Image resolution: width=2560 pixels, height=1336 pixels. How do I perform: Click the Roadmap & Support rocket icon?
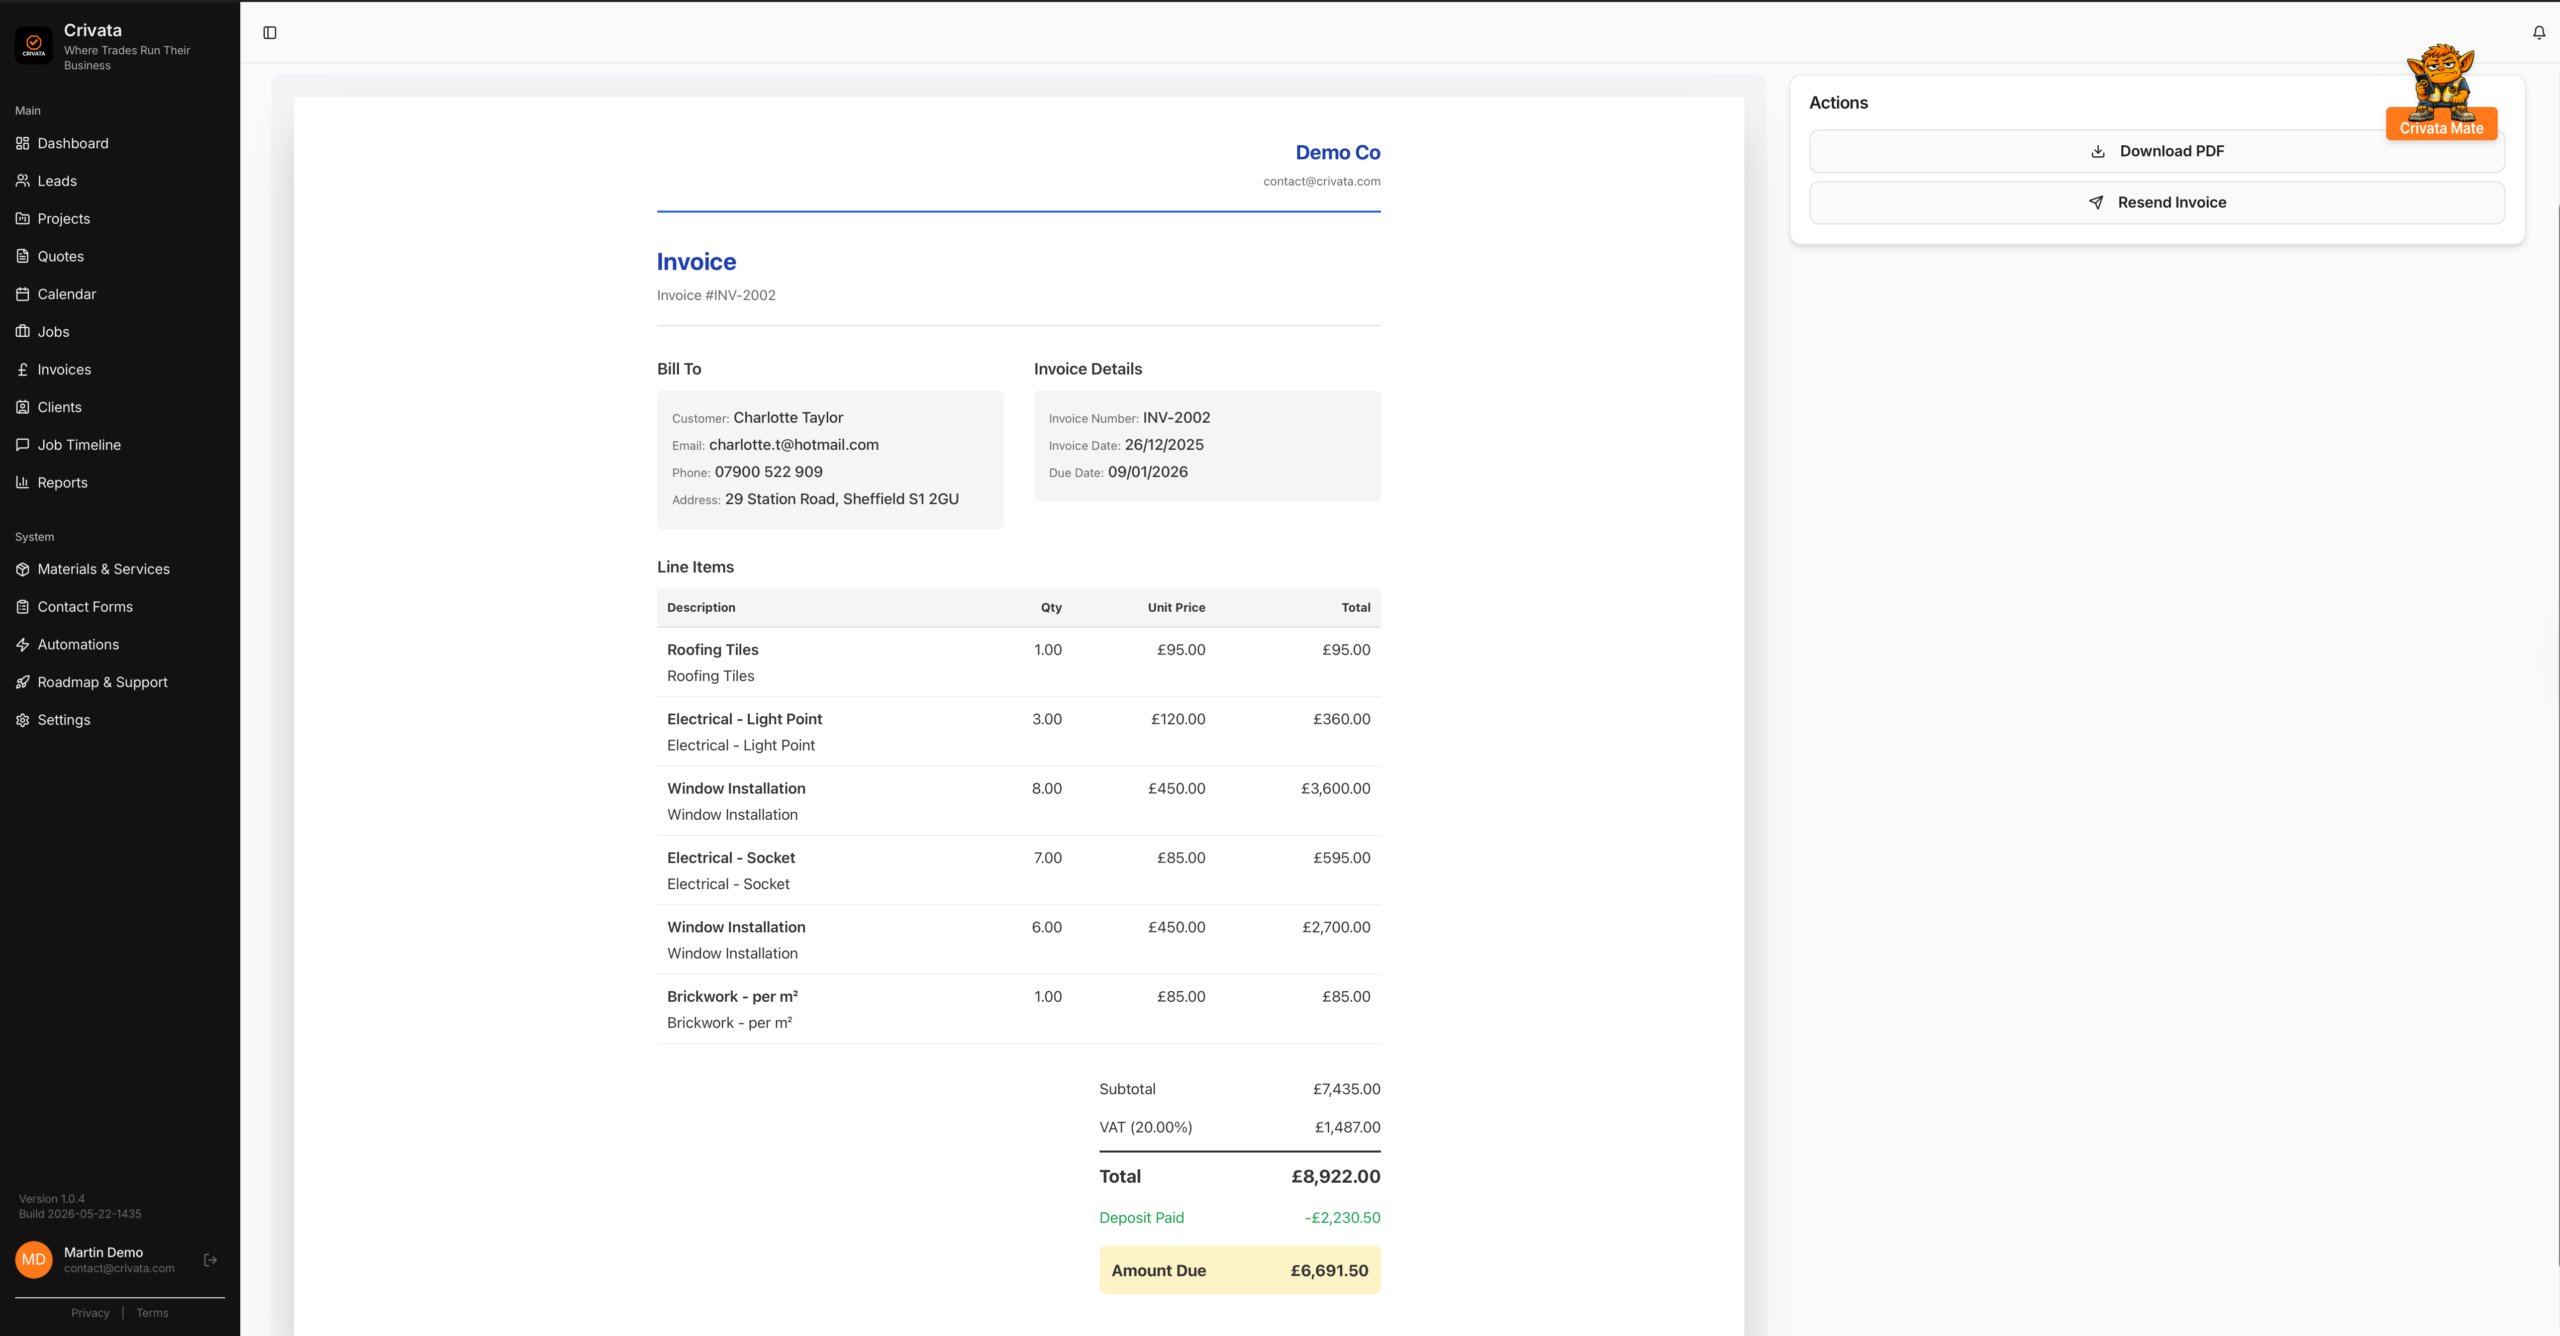23,682
